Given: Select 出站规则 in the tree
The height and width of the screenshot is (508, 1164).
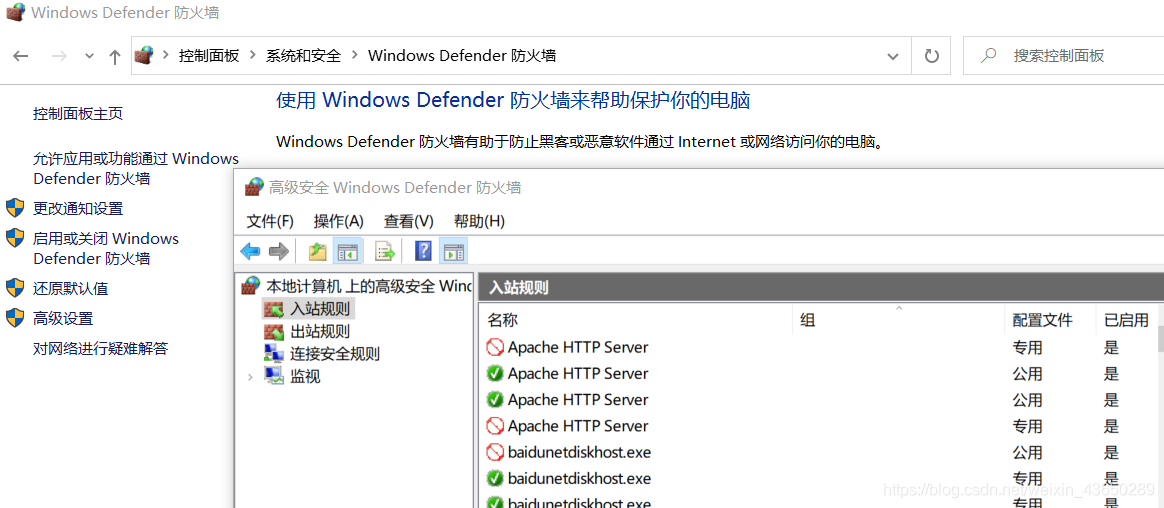Looking at the screenshot, I should point(319,331).
